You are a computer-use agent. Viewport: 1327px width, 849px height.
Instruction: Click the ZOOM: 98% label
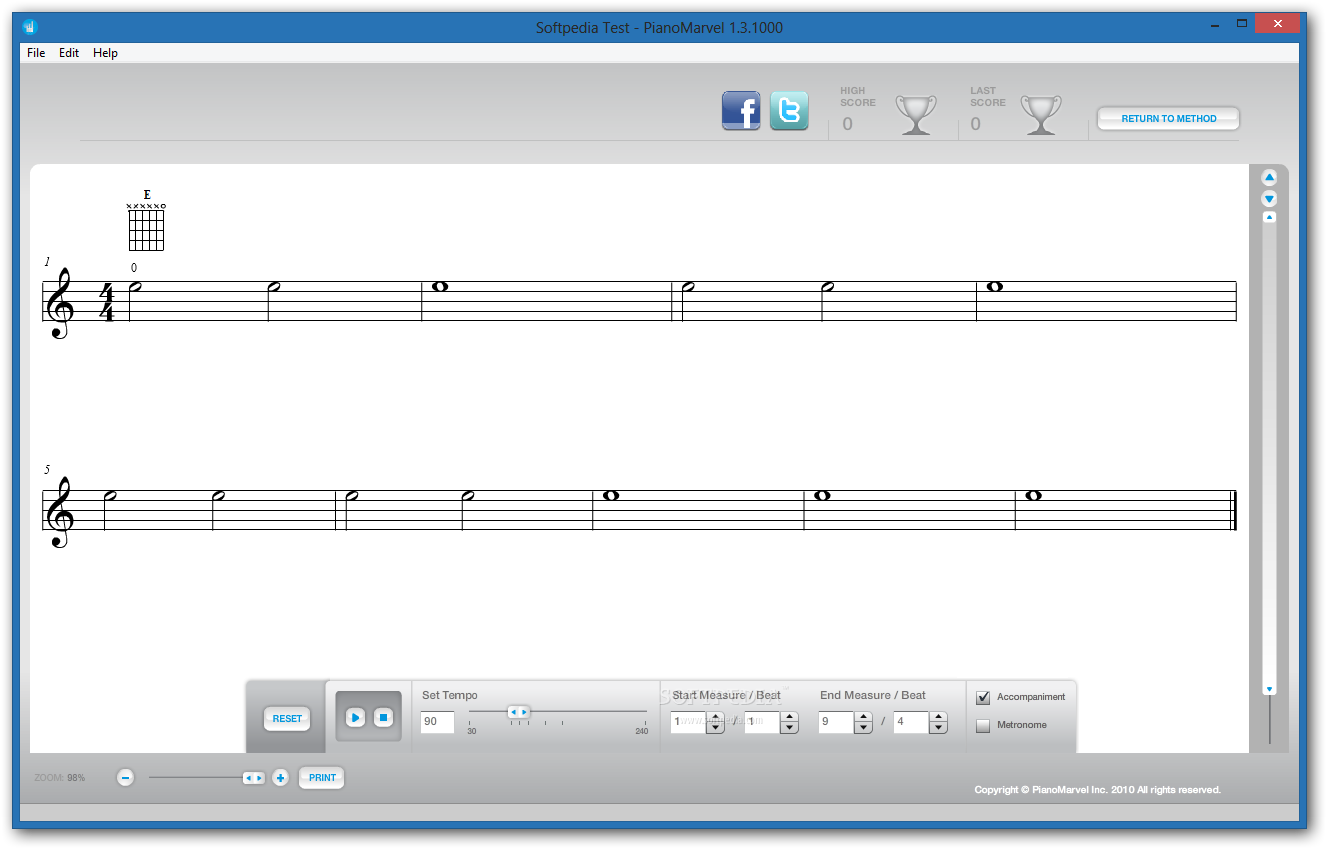pyautogui.click(x=60, y=777)
